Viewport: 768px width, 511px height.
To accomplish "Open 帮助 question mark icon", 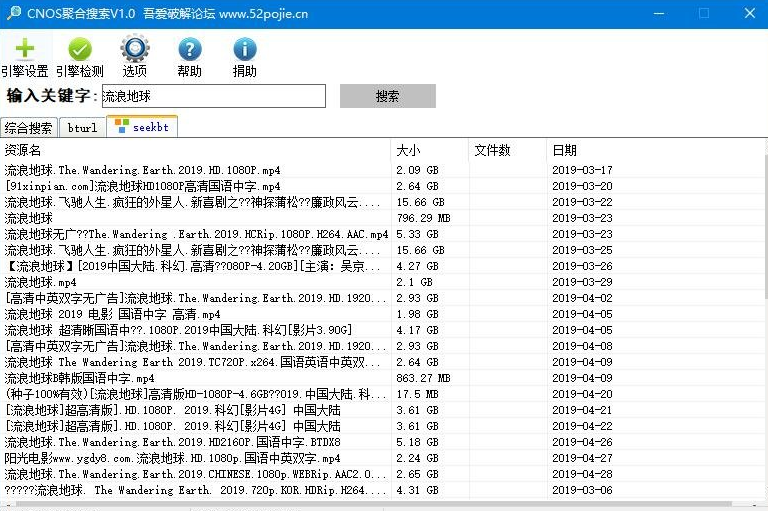I will click(189, 50).
